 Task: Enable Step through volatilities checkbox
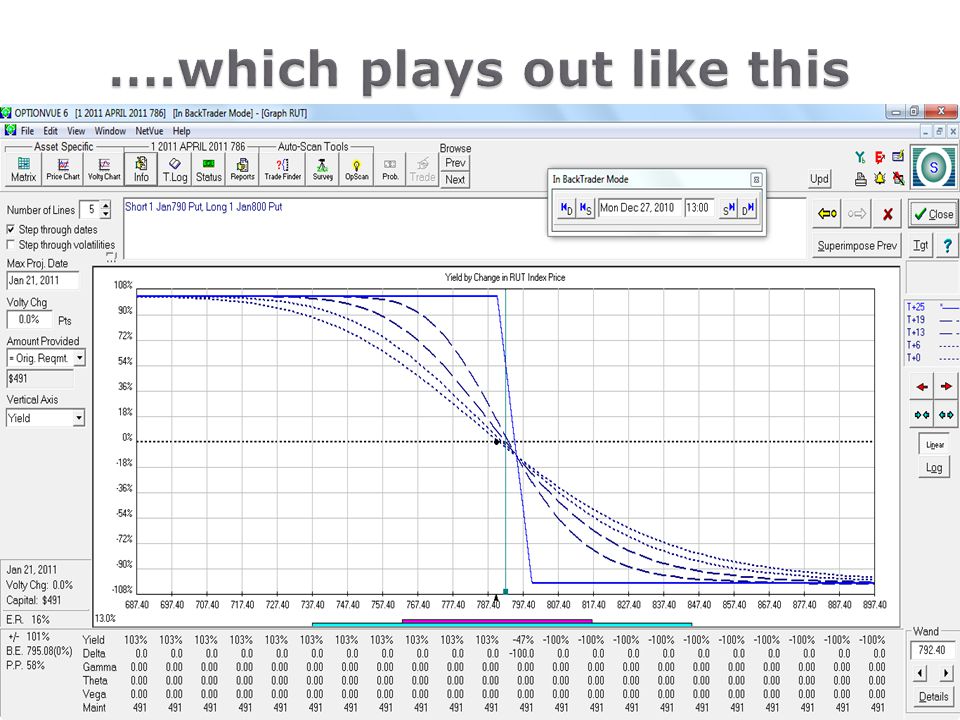[10, 244]
